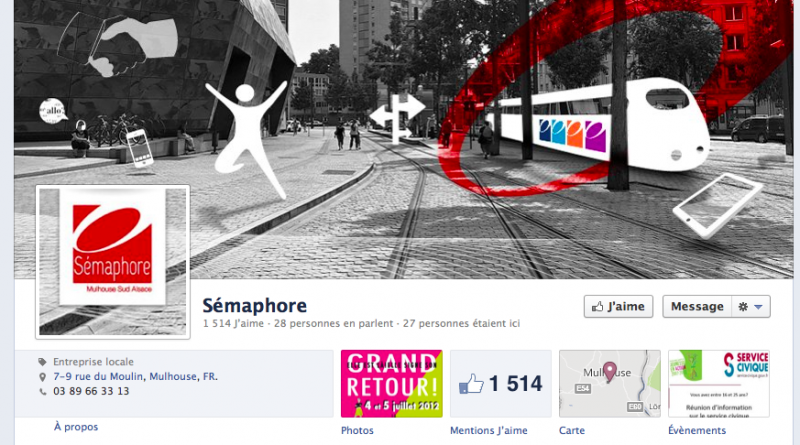Click the phone icon beside 03 89 66 33 13
The height and width of the screenshot is (445, 800).
[x=42, y=392]
